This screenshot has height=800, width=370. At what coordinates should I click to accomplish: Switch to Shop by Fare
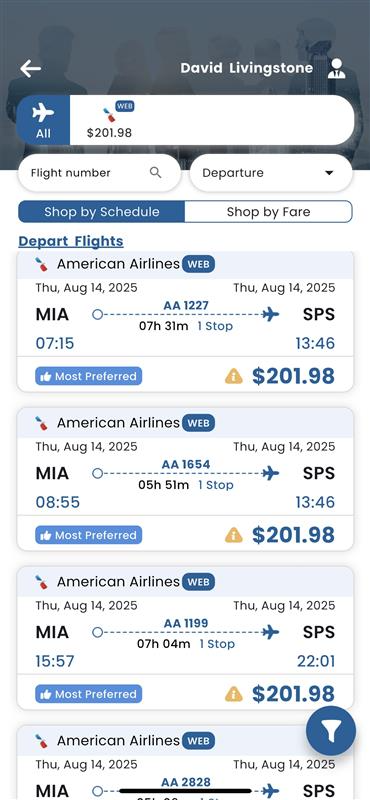click(x=268, y=212)
